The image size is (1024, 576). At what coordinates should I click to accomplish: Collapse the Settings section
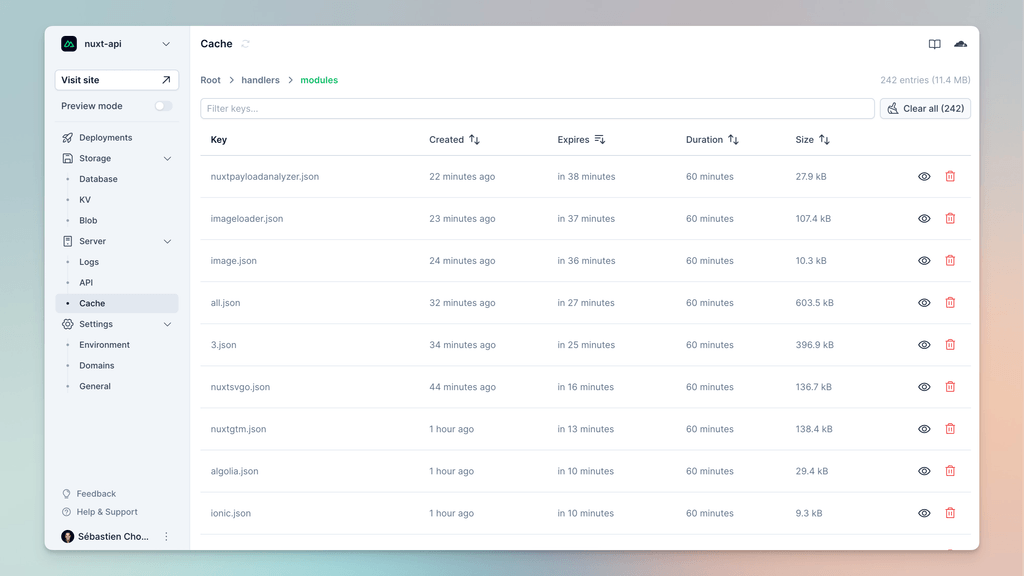pos(166,324)
